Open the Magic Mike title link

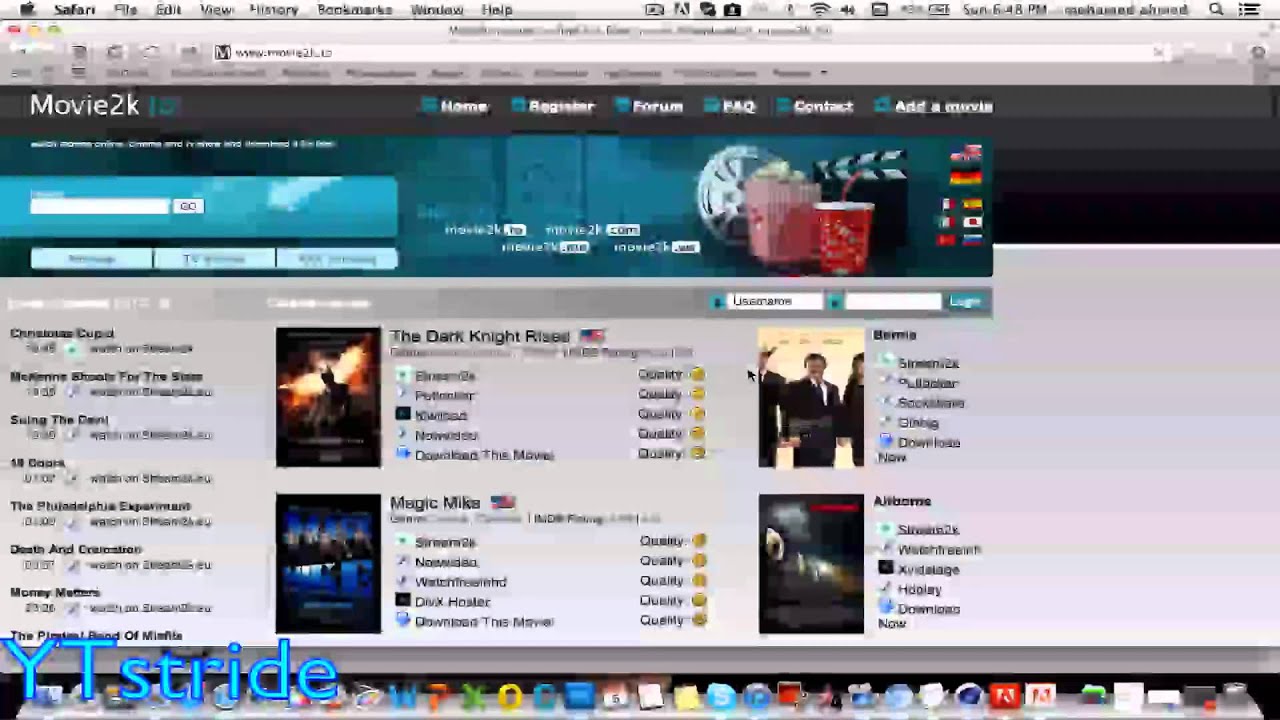[x=435, y=502]
